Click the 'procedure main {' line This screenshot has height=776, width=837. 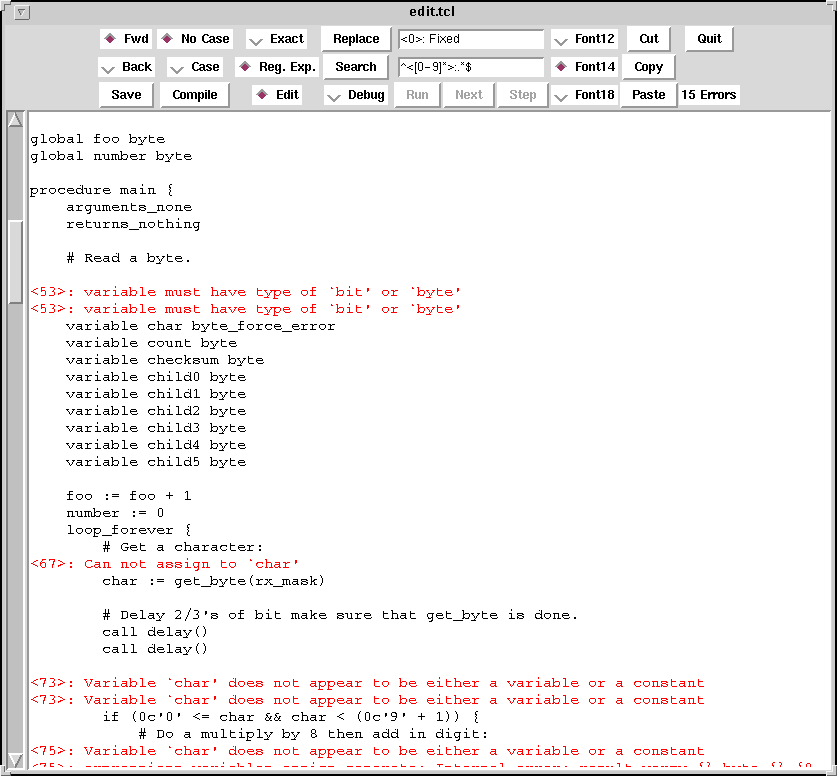pos(101,191)
